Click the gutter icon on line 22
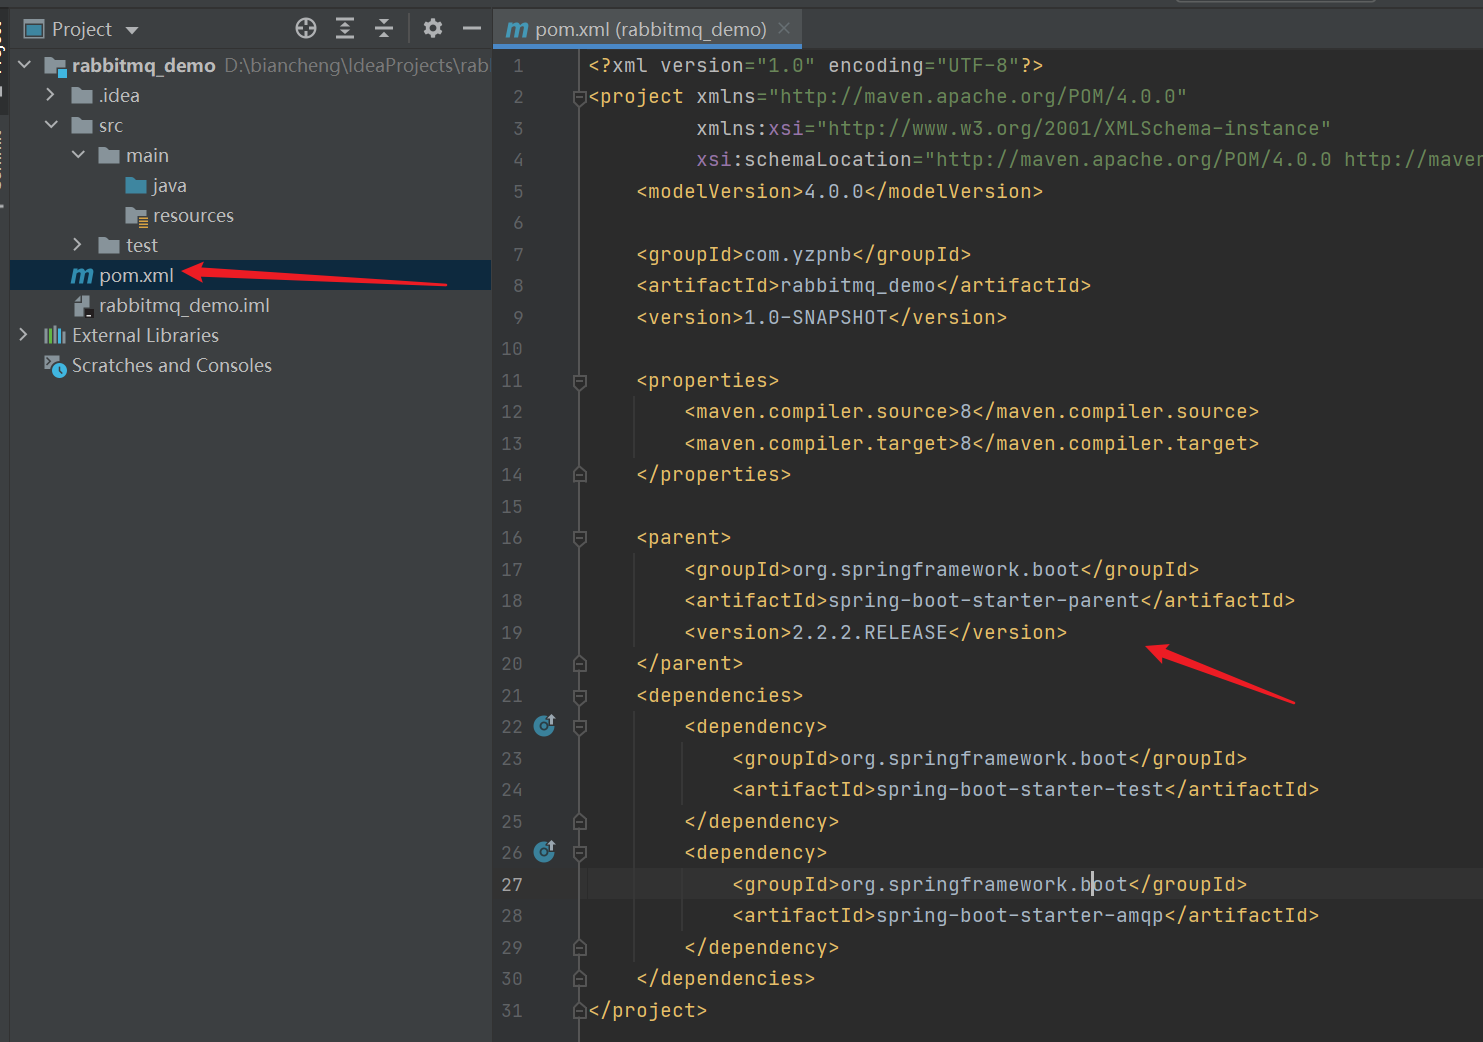 [x=544, y=725]
